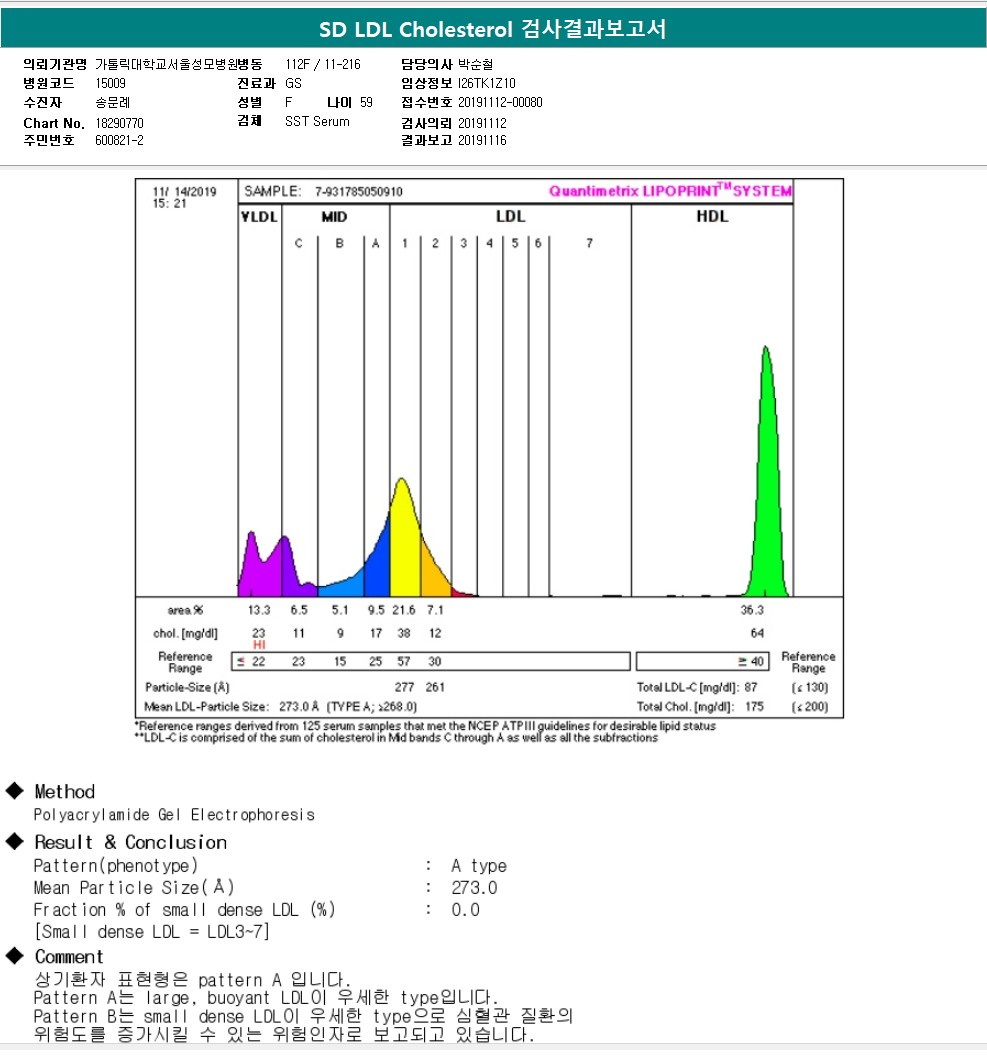Click the Pattern phenotype result A type
The image size is (987, 1060).
pos(479,866)
